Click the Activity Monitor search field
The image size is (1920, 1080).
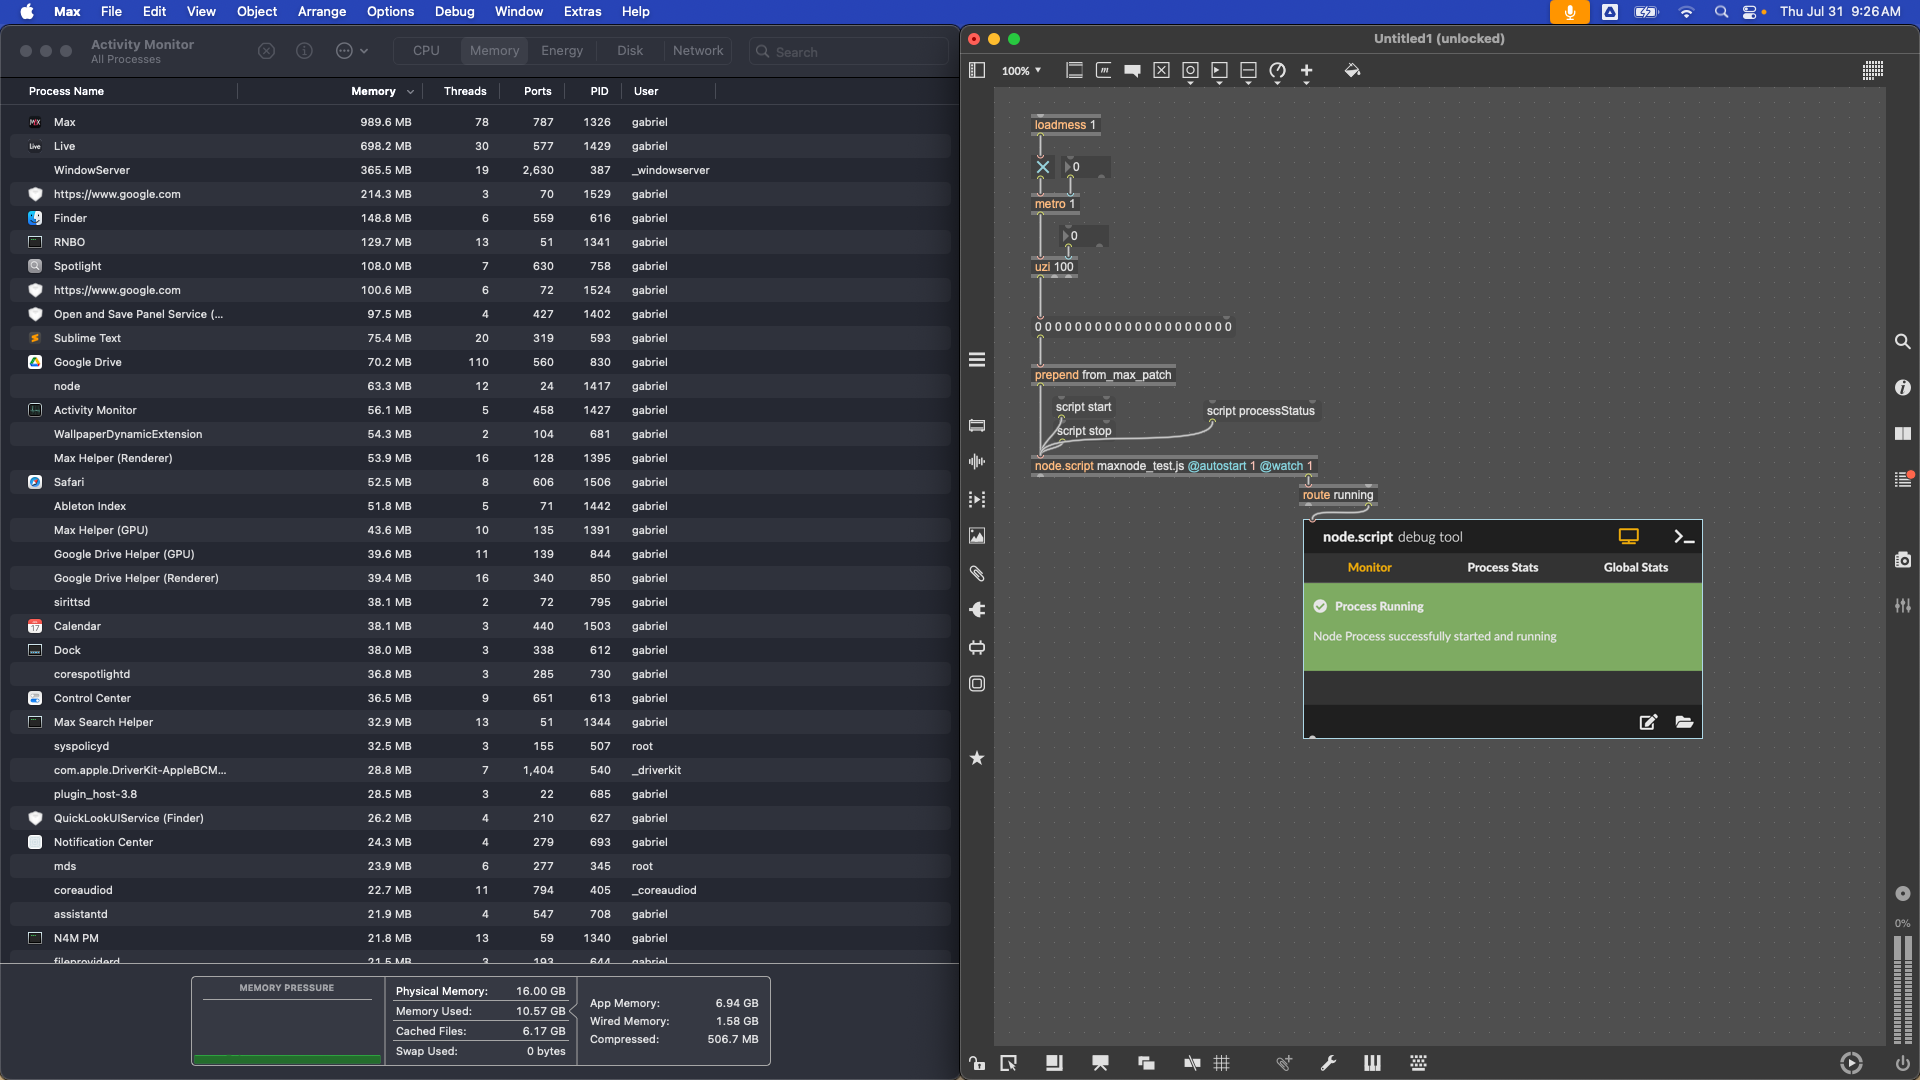point(848,51)
